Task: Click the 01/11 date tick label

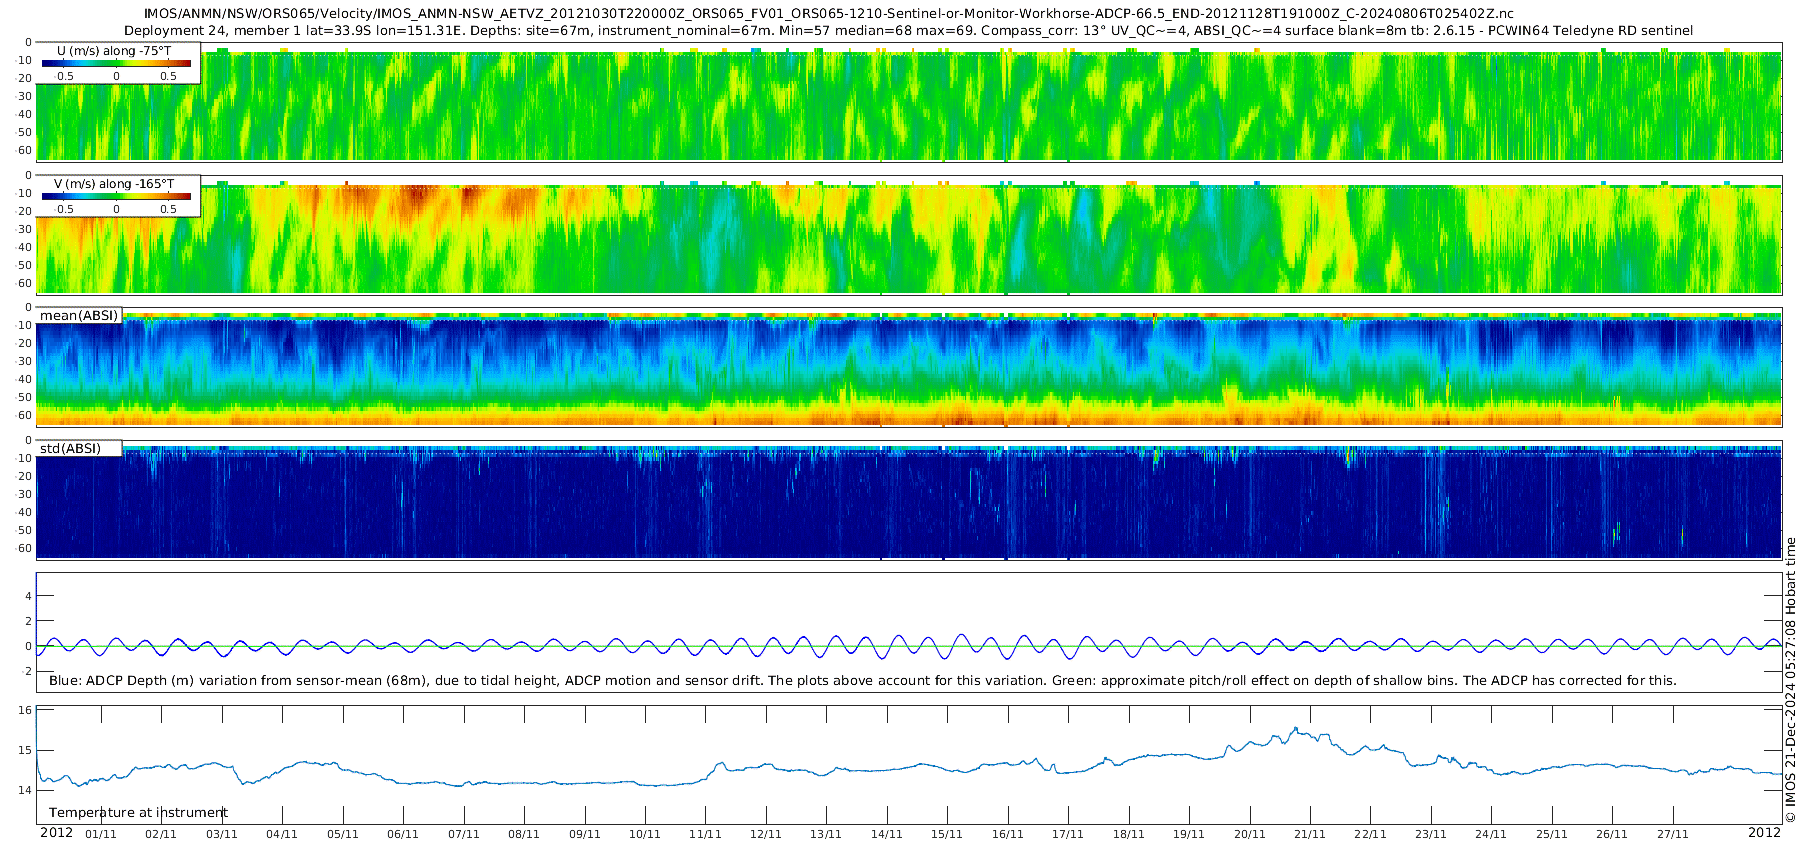Action: pyautogui.click(x=100, y=834)
